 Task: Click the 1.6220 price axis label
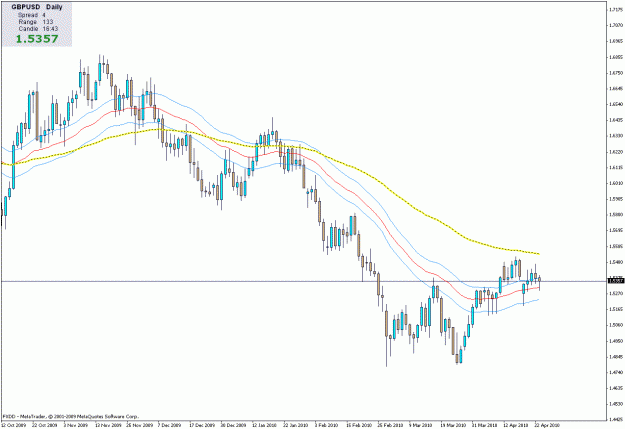(616, 152)
